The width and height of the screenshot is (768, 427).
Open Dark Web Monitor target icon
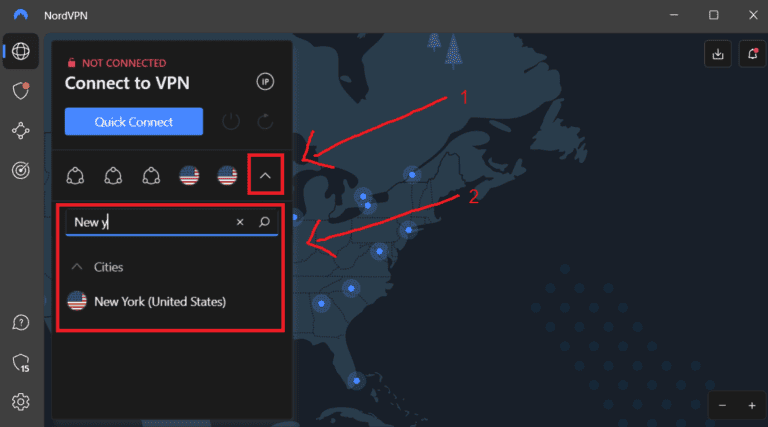pyautogui.click(x=19, y=171)
